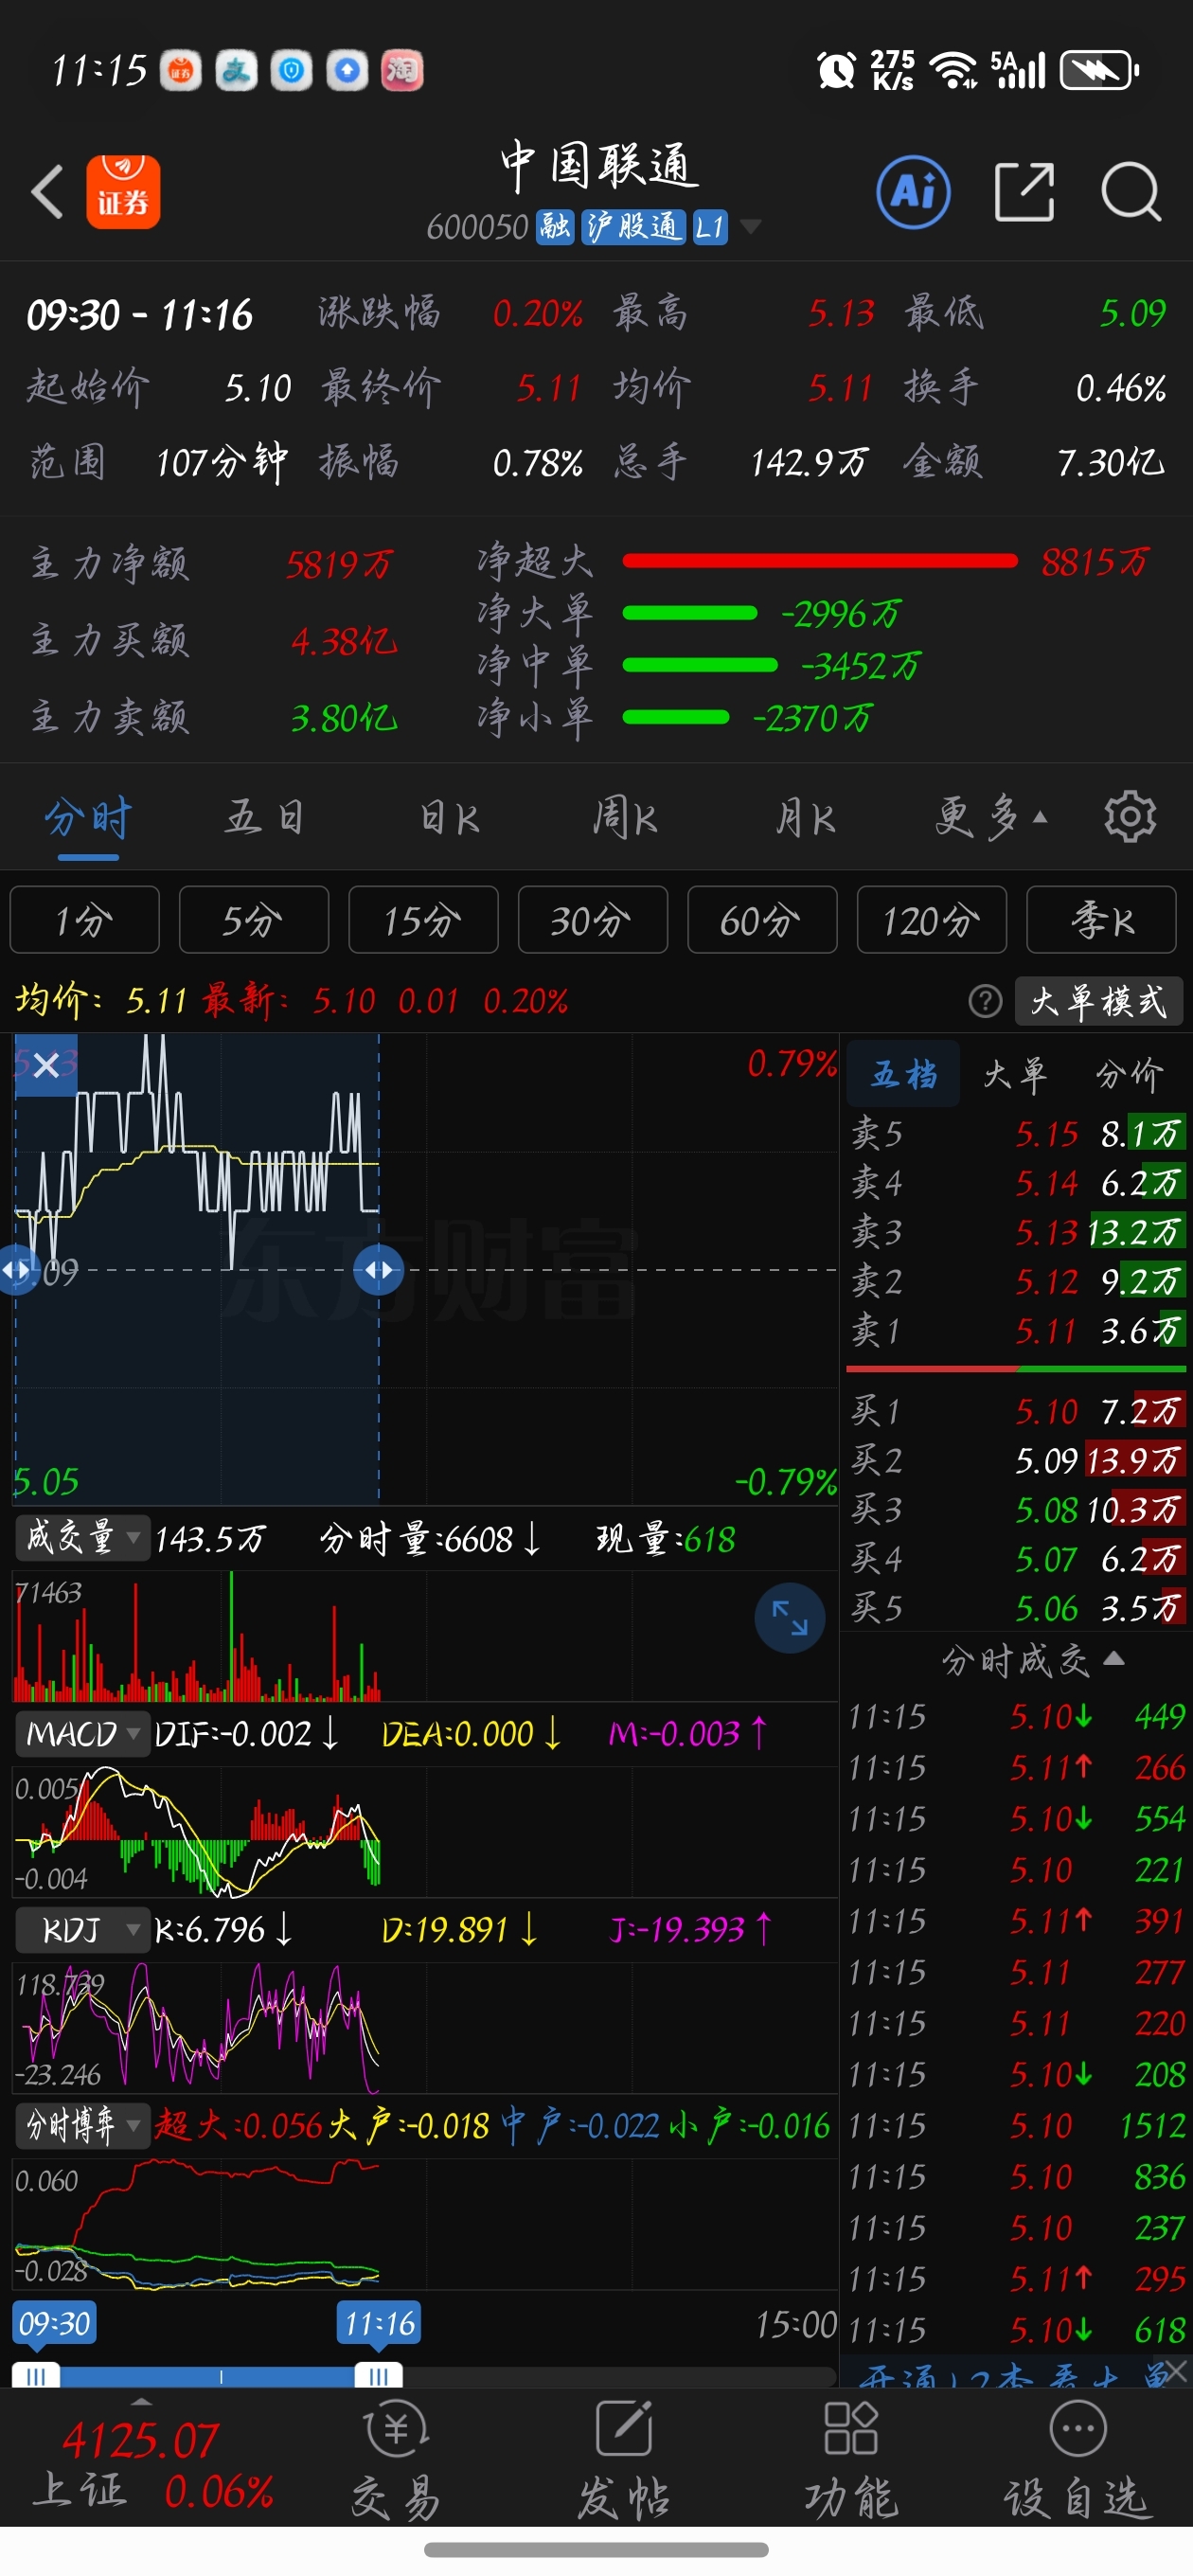The image size is (1193, 2576).
Task: Tap the 沪股通 tag
Action: click(x=633, y=227)
